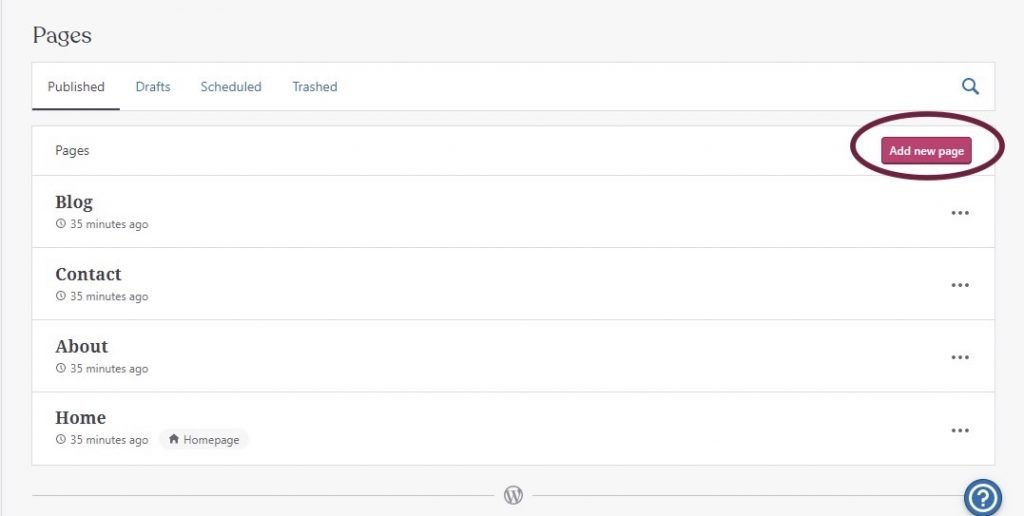Viewport: 1024px width, 516px height.
Task: Open the help question mark icon
Action: pyautogui.click(x=983, y=498)
